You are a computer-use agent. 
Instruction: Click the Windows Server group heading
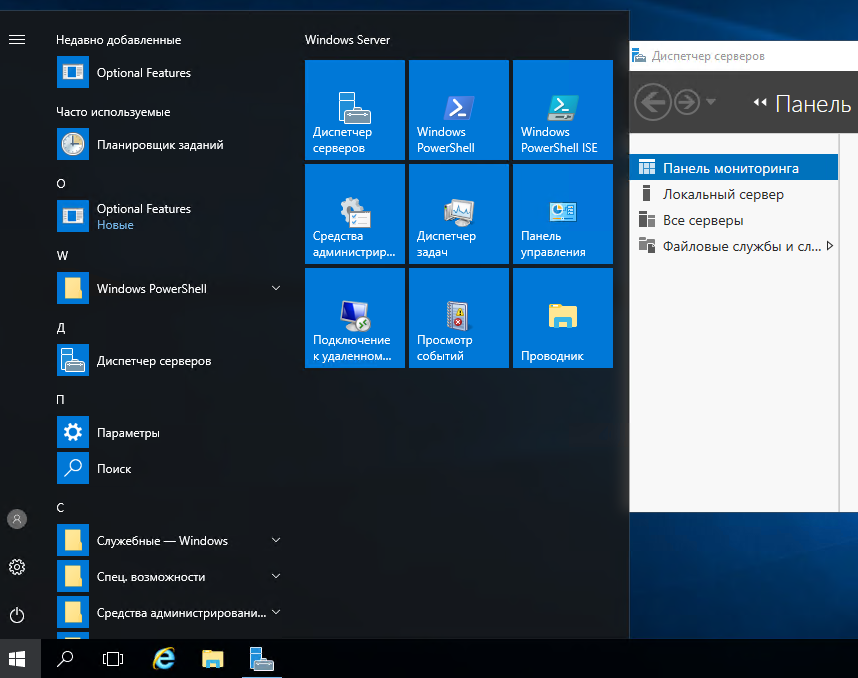pyautogui.click(x=347, y=40)
